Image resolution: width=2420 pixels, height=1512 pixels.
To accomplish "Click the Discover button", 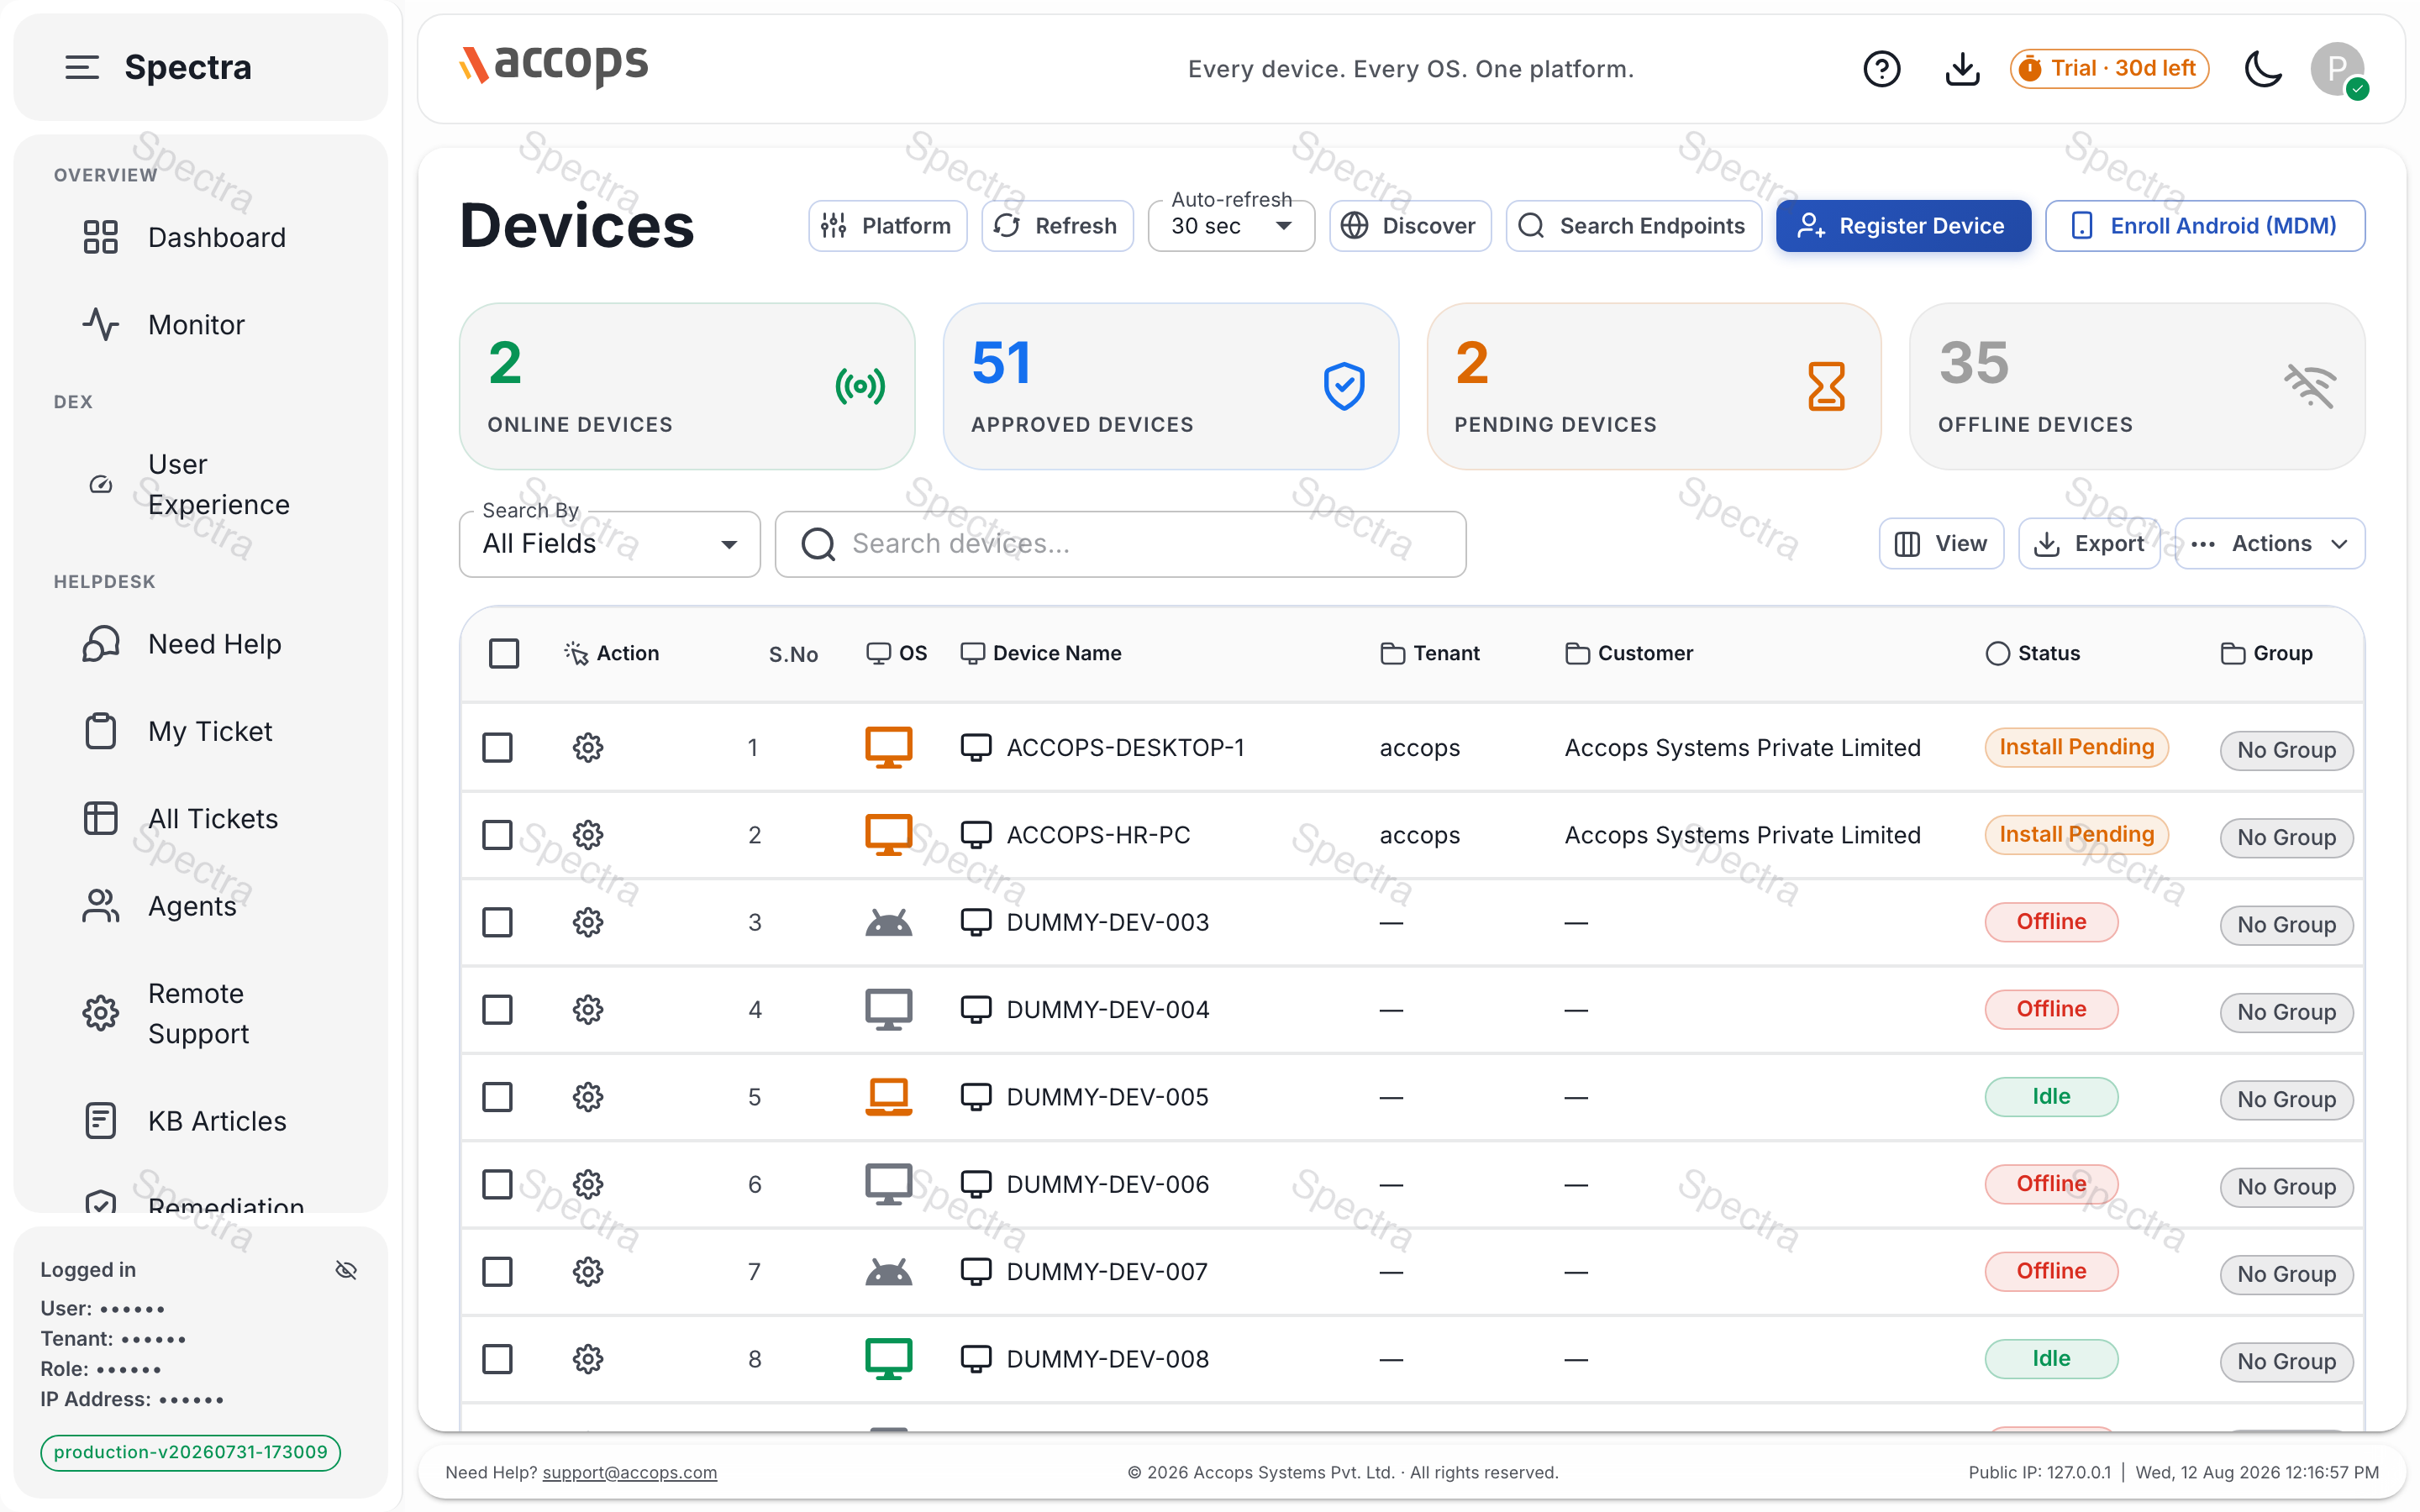I will 1410,226.
